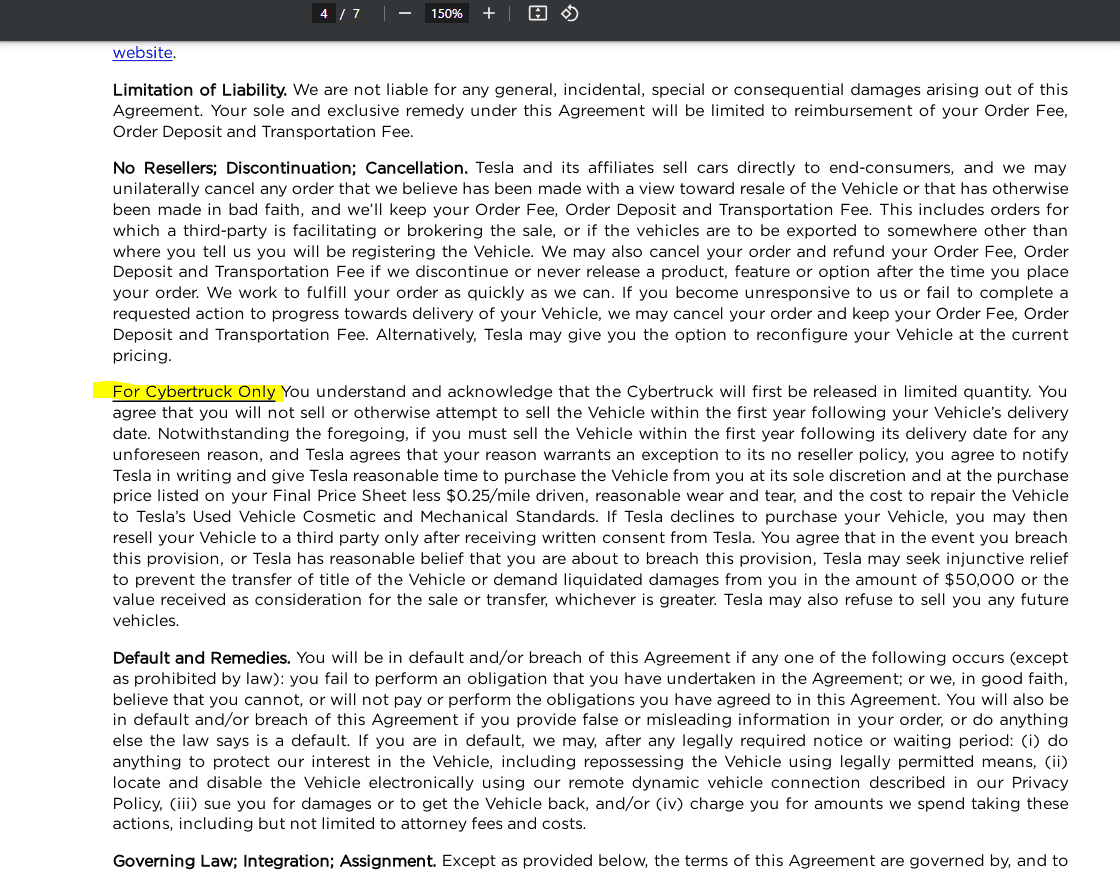Click the $50,000 amount in the text
The height and width of the screenshot is (873, 1120).
pos(979,579)
